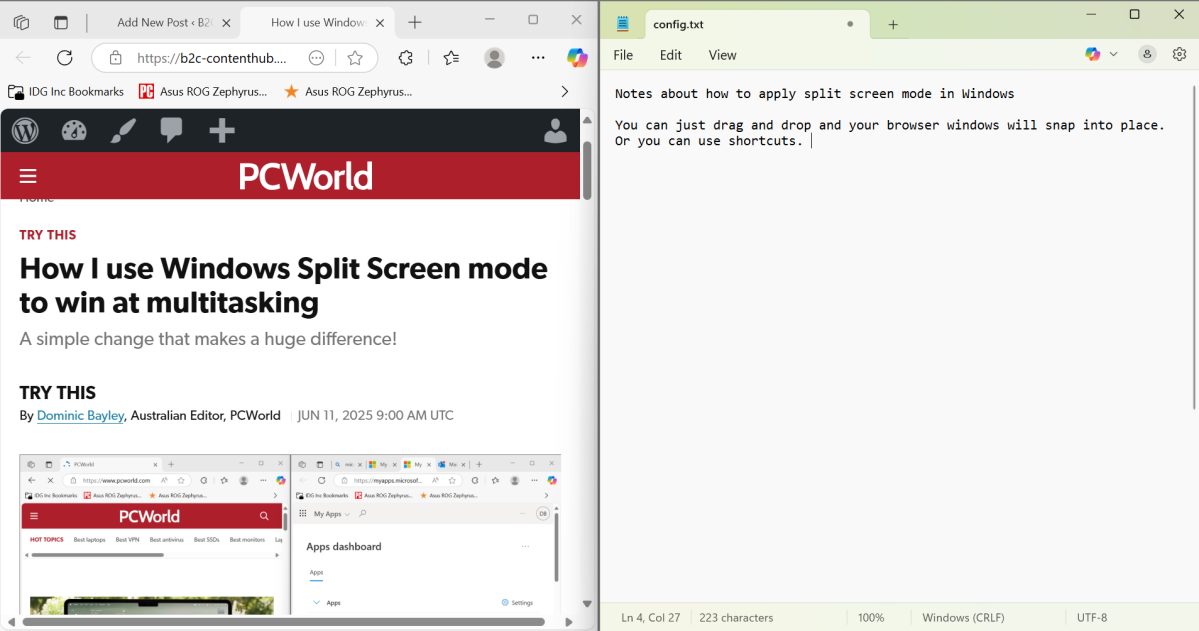Image resolution: width=1199 pixels, height=631 pixels.
Task: Open WordPress dashboard gauge icon
Action: (74, 131)
